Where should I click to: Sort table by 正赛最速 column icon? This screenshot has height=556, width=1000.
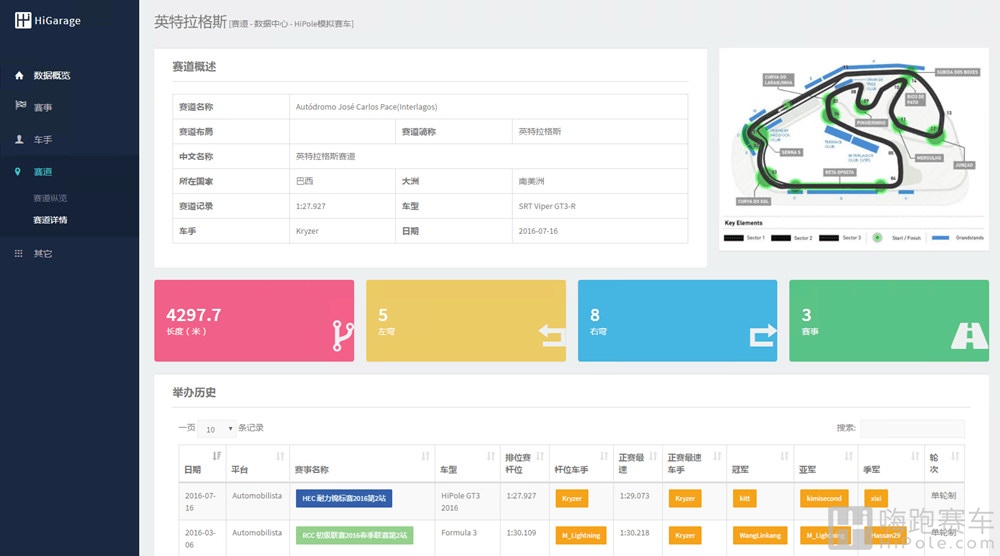(653, 456)
